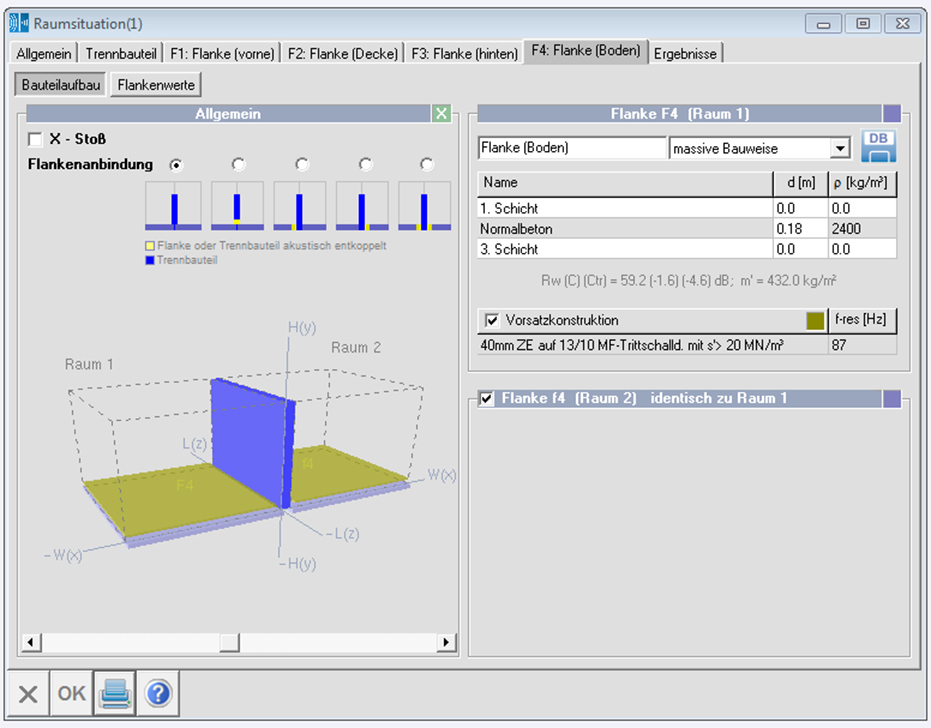Open the blue help question mark icon

(x=157, y=693)
